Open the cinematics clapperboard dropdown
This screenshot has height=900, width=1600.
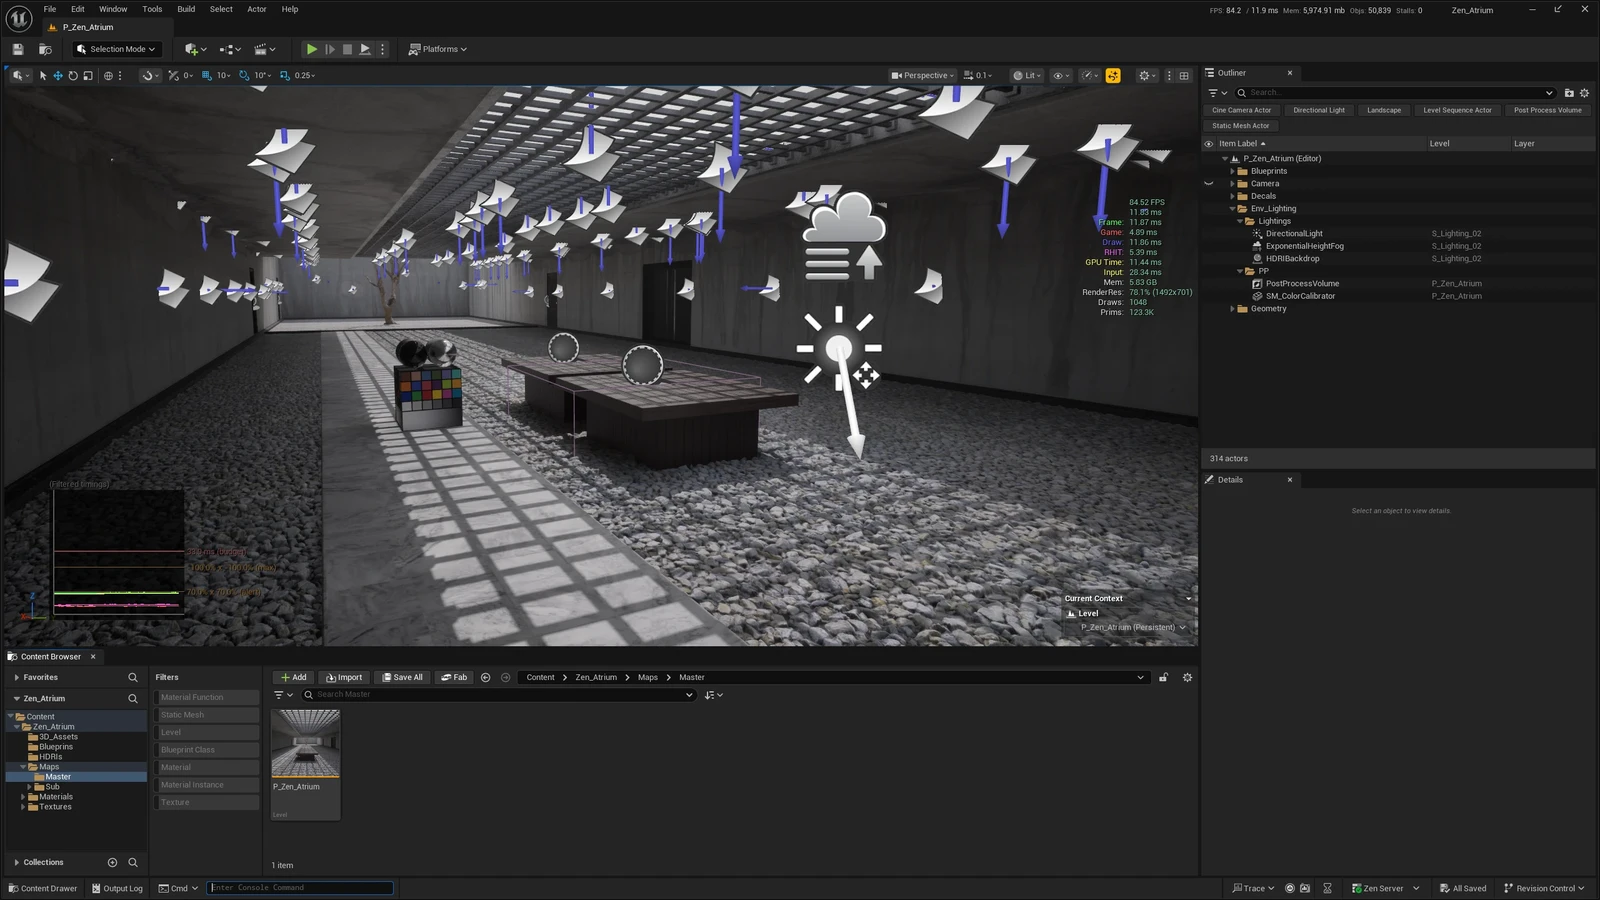[265, 49]
